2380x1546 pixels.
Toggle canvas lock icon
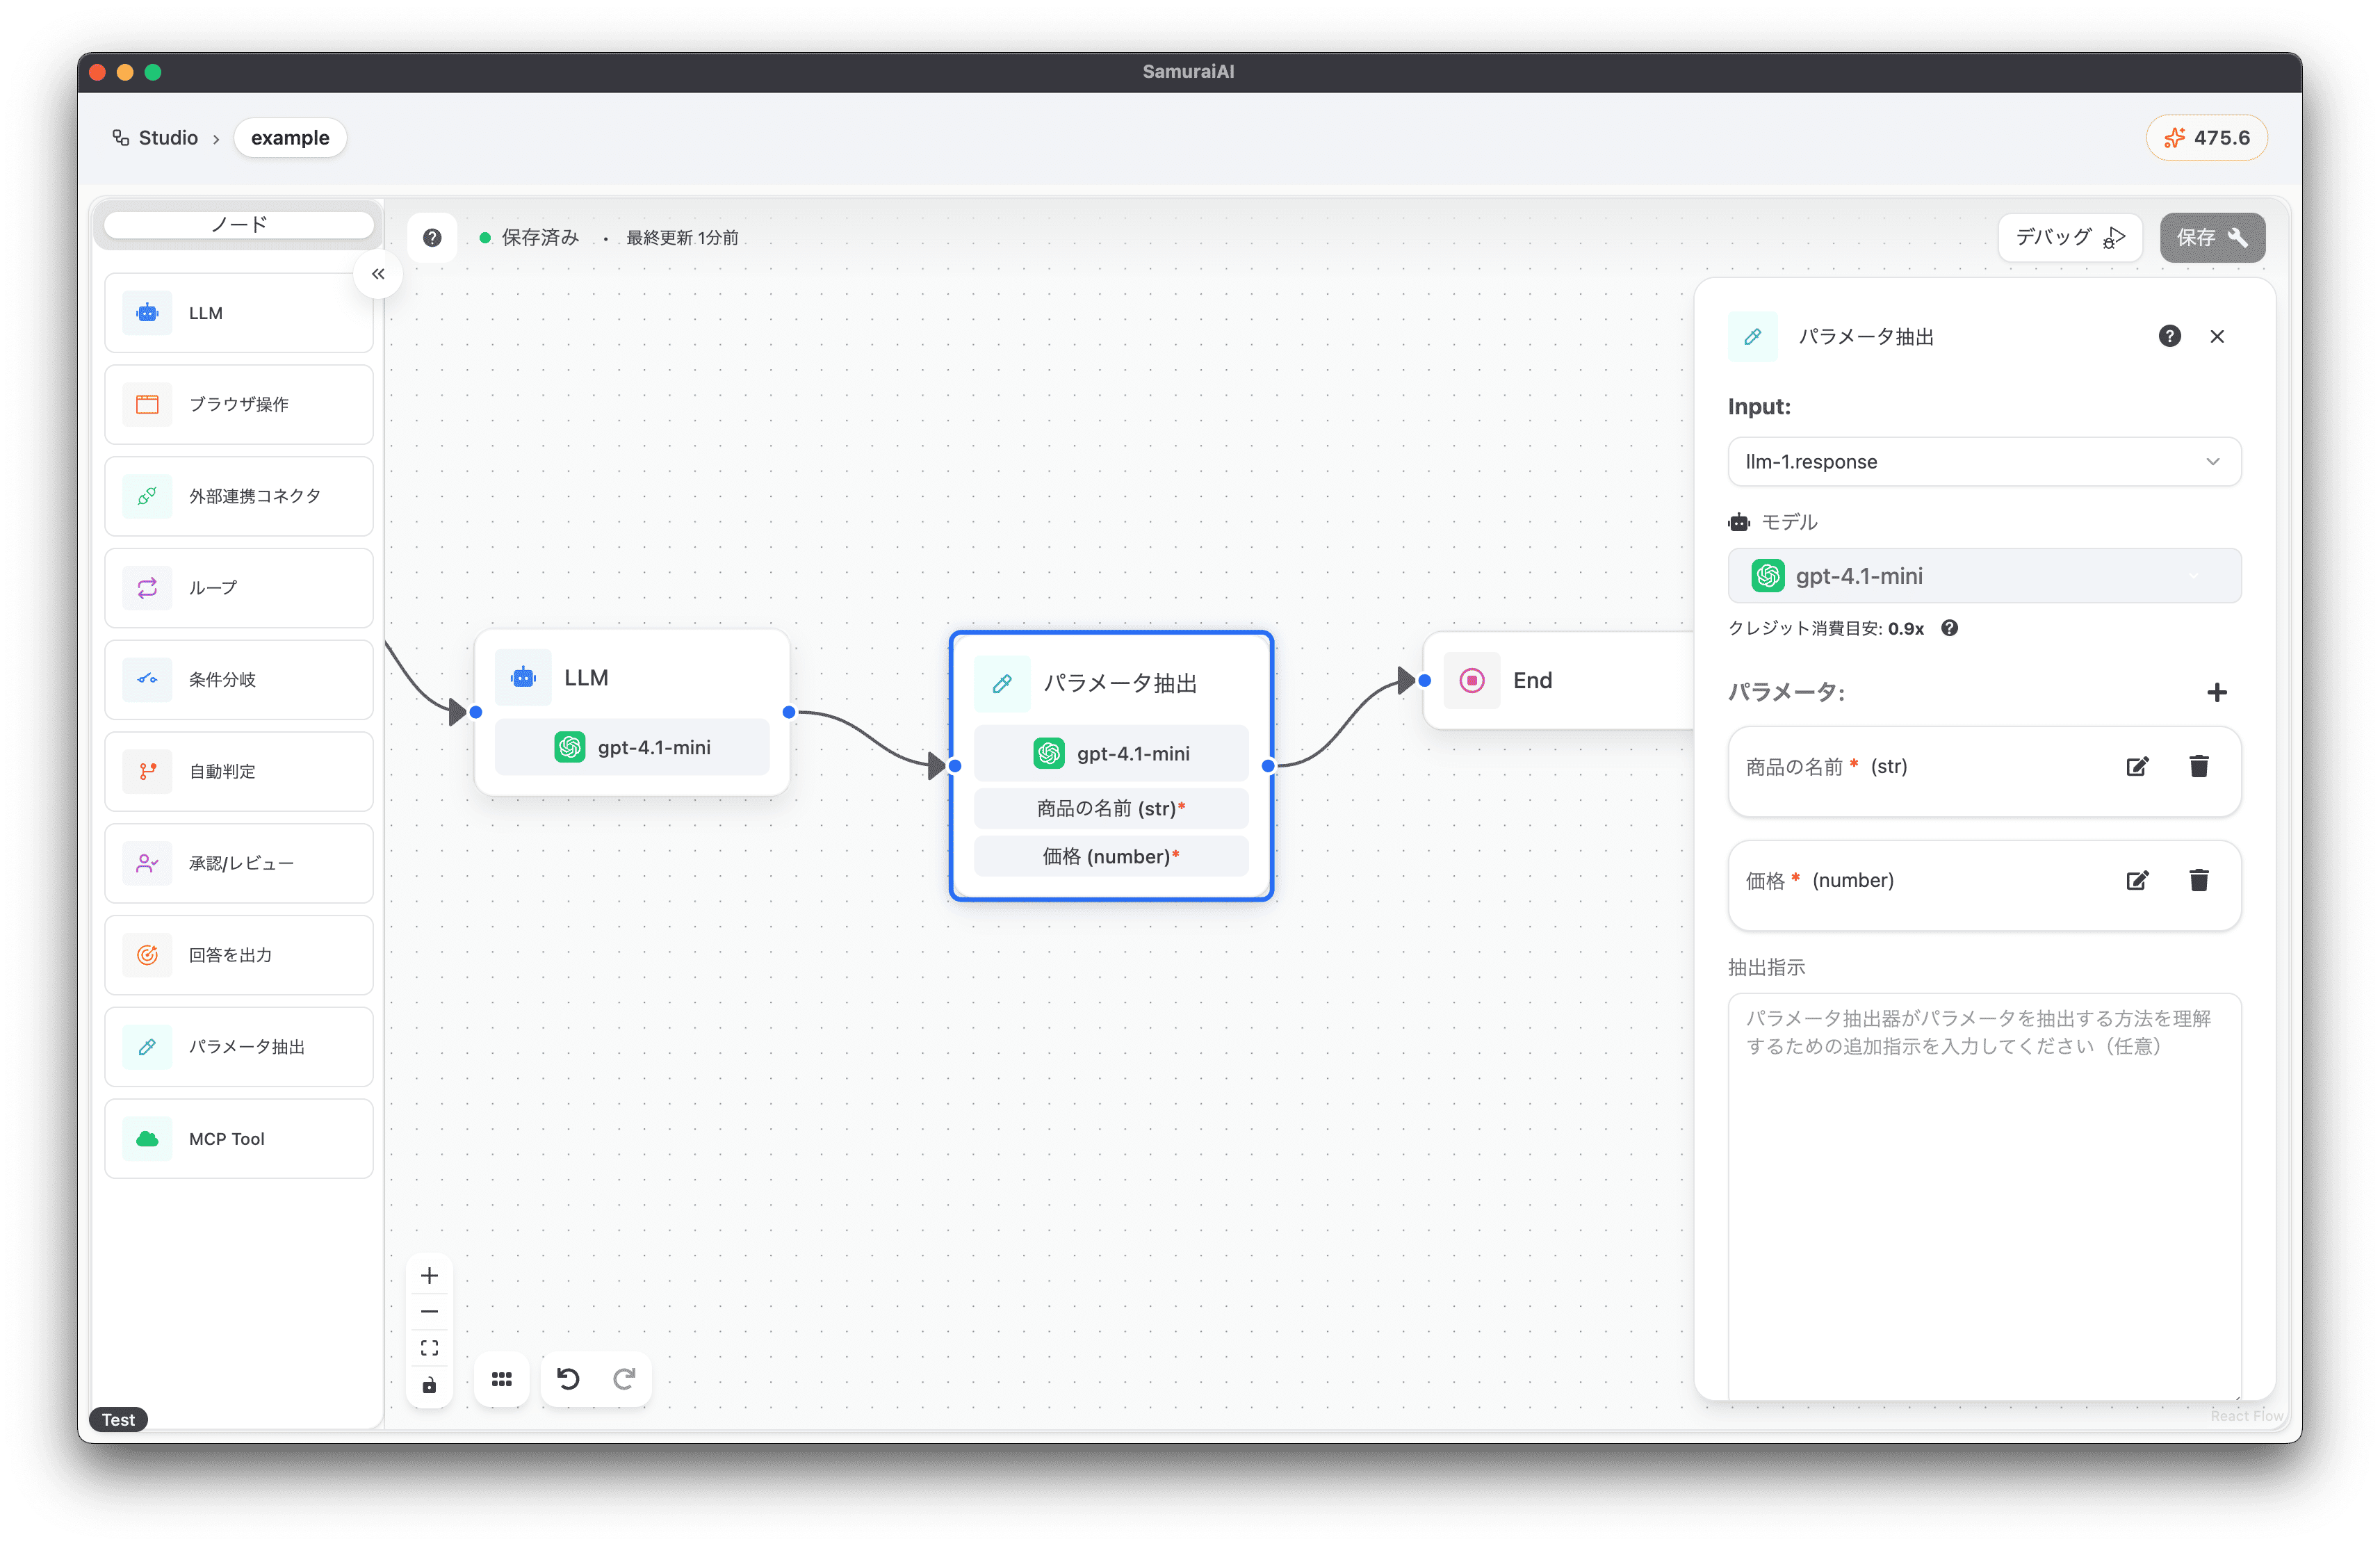(x=429, y=1385)
